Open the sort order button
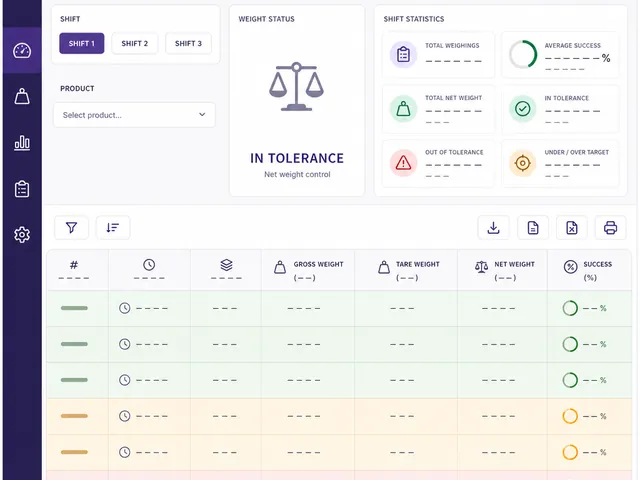The width and height of the screenshot is (640, 480). pos(113,228)
